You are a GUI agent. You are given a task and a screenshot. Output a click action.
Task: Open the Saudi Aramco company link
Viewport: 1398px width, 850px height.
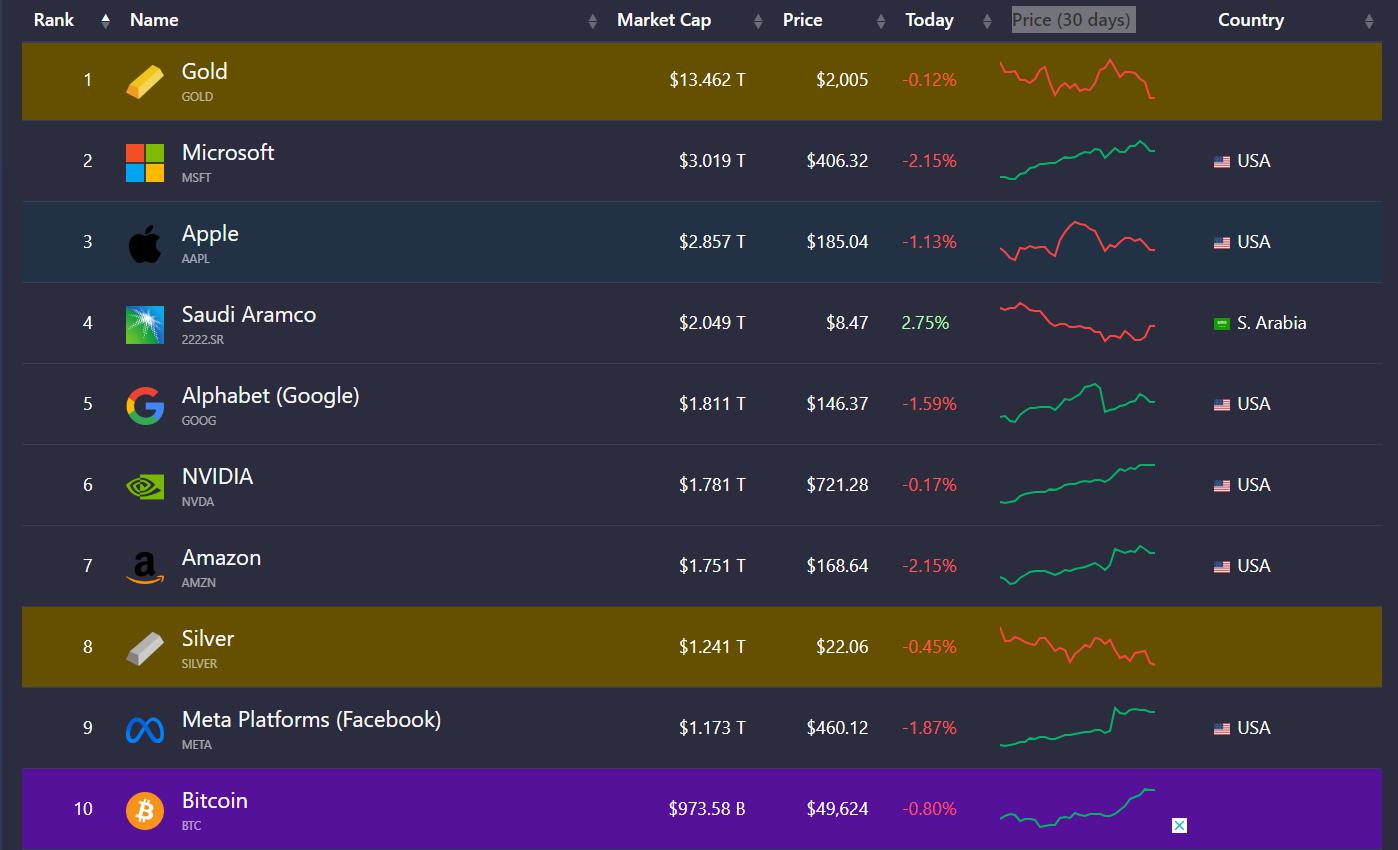[x=249, y=315]
